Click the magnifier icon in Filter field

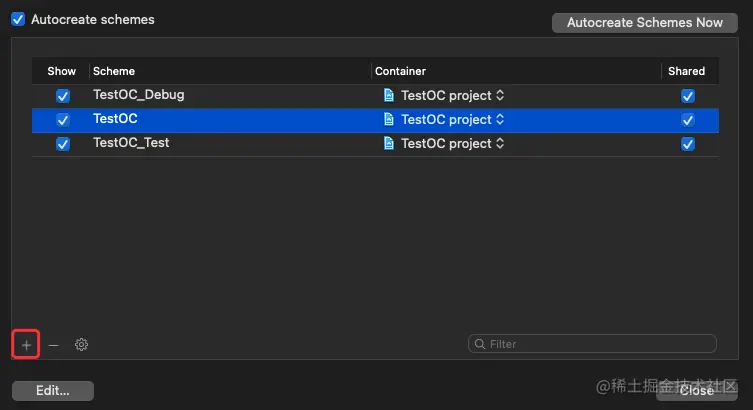click(479, 344)
